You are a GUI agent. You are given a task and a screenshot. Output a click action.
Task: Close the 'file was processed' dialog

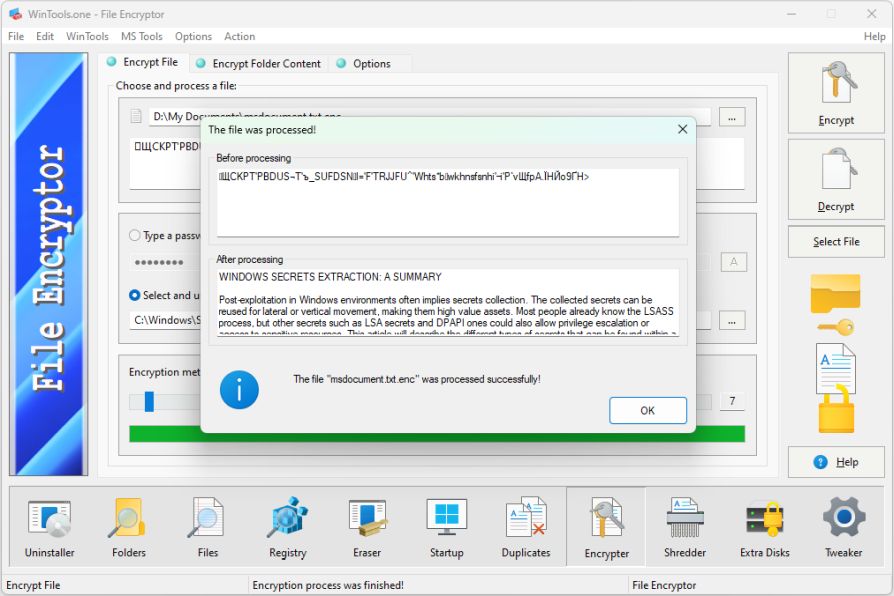682,129
